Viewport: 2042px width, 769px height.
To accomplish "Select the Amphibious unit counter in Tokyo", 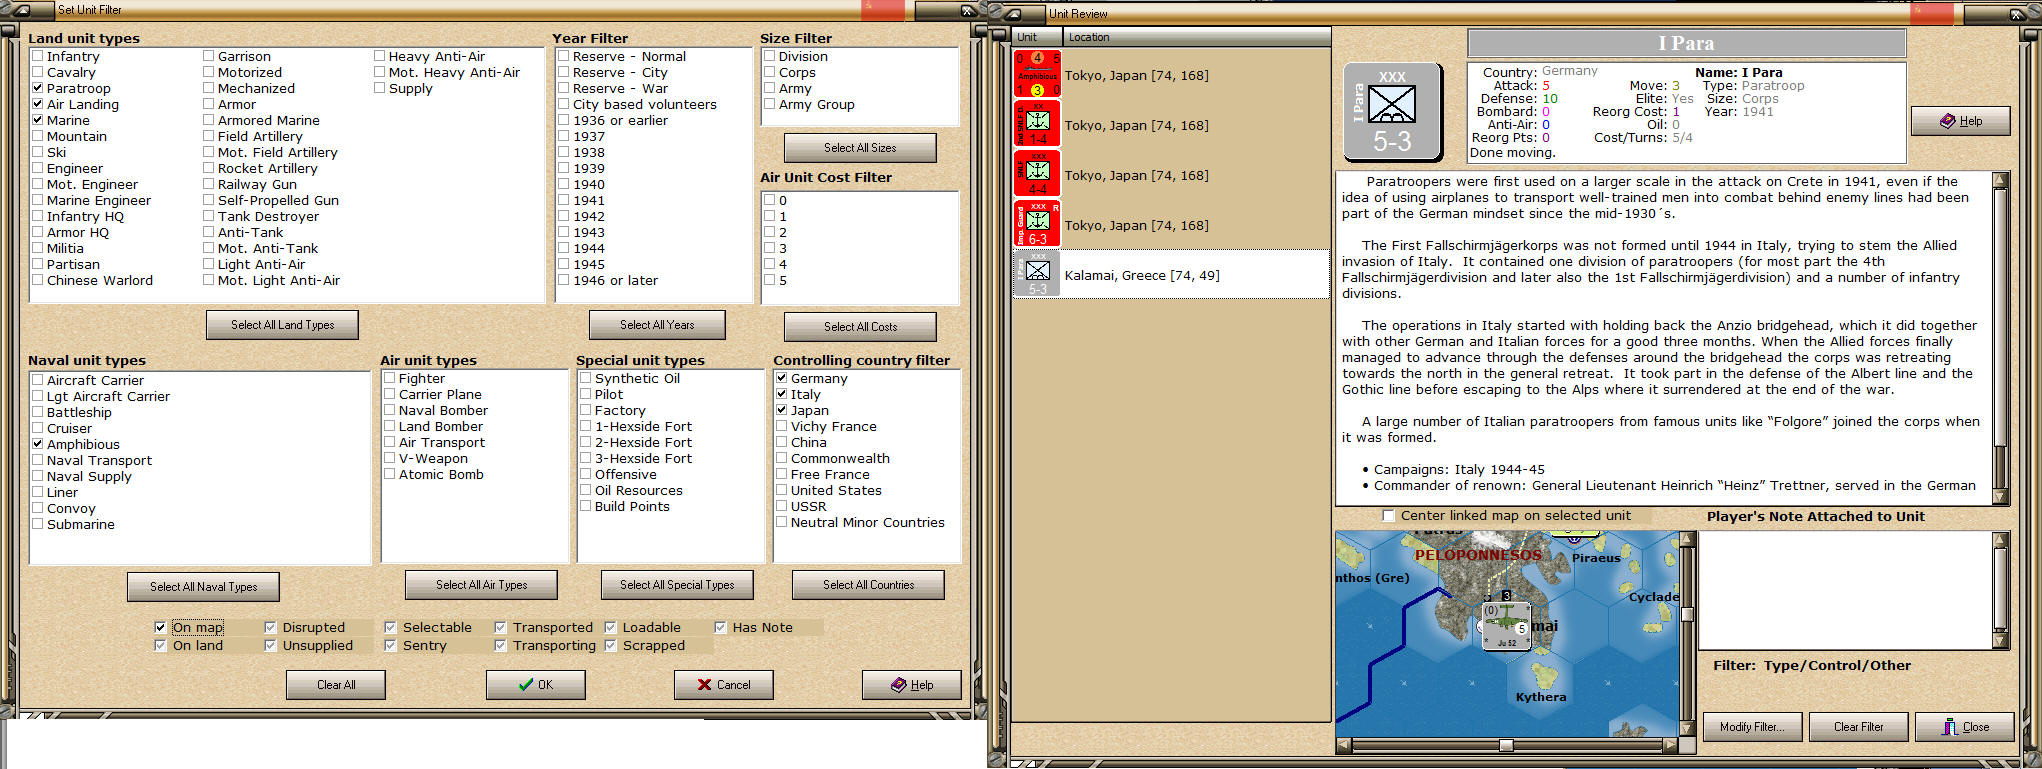I will point(1037,74).
